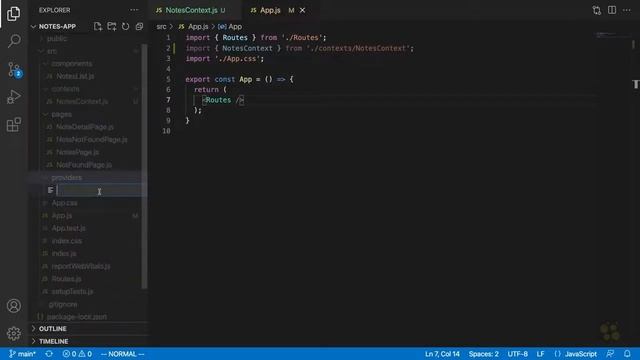Open the Search view in activity bar

13,41
